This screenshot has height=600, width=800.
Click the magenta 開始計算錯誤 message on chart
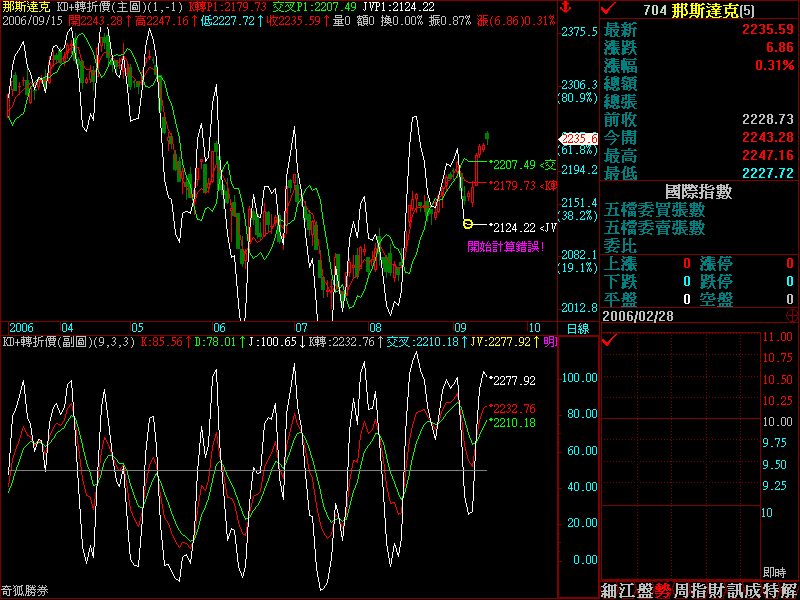pos(505,246)
